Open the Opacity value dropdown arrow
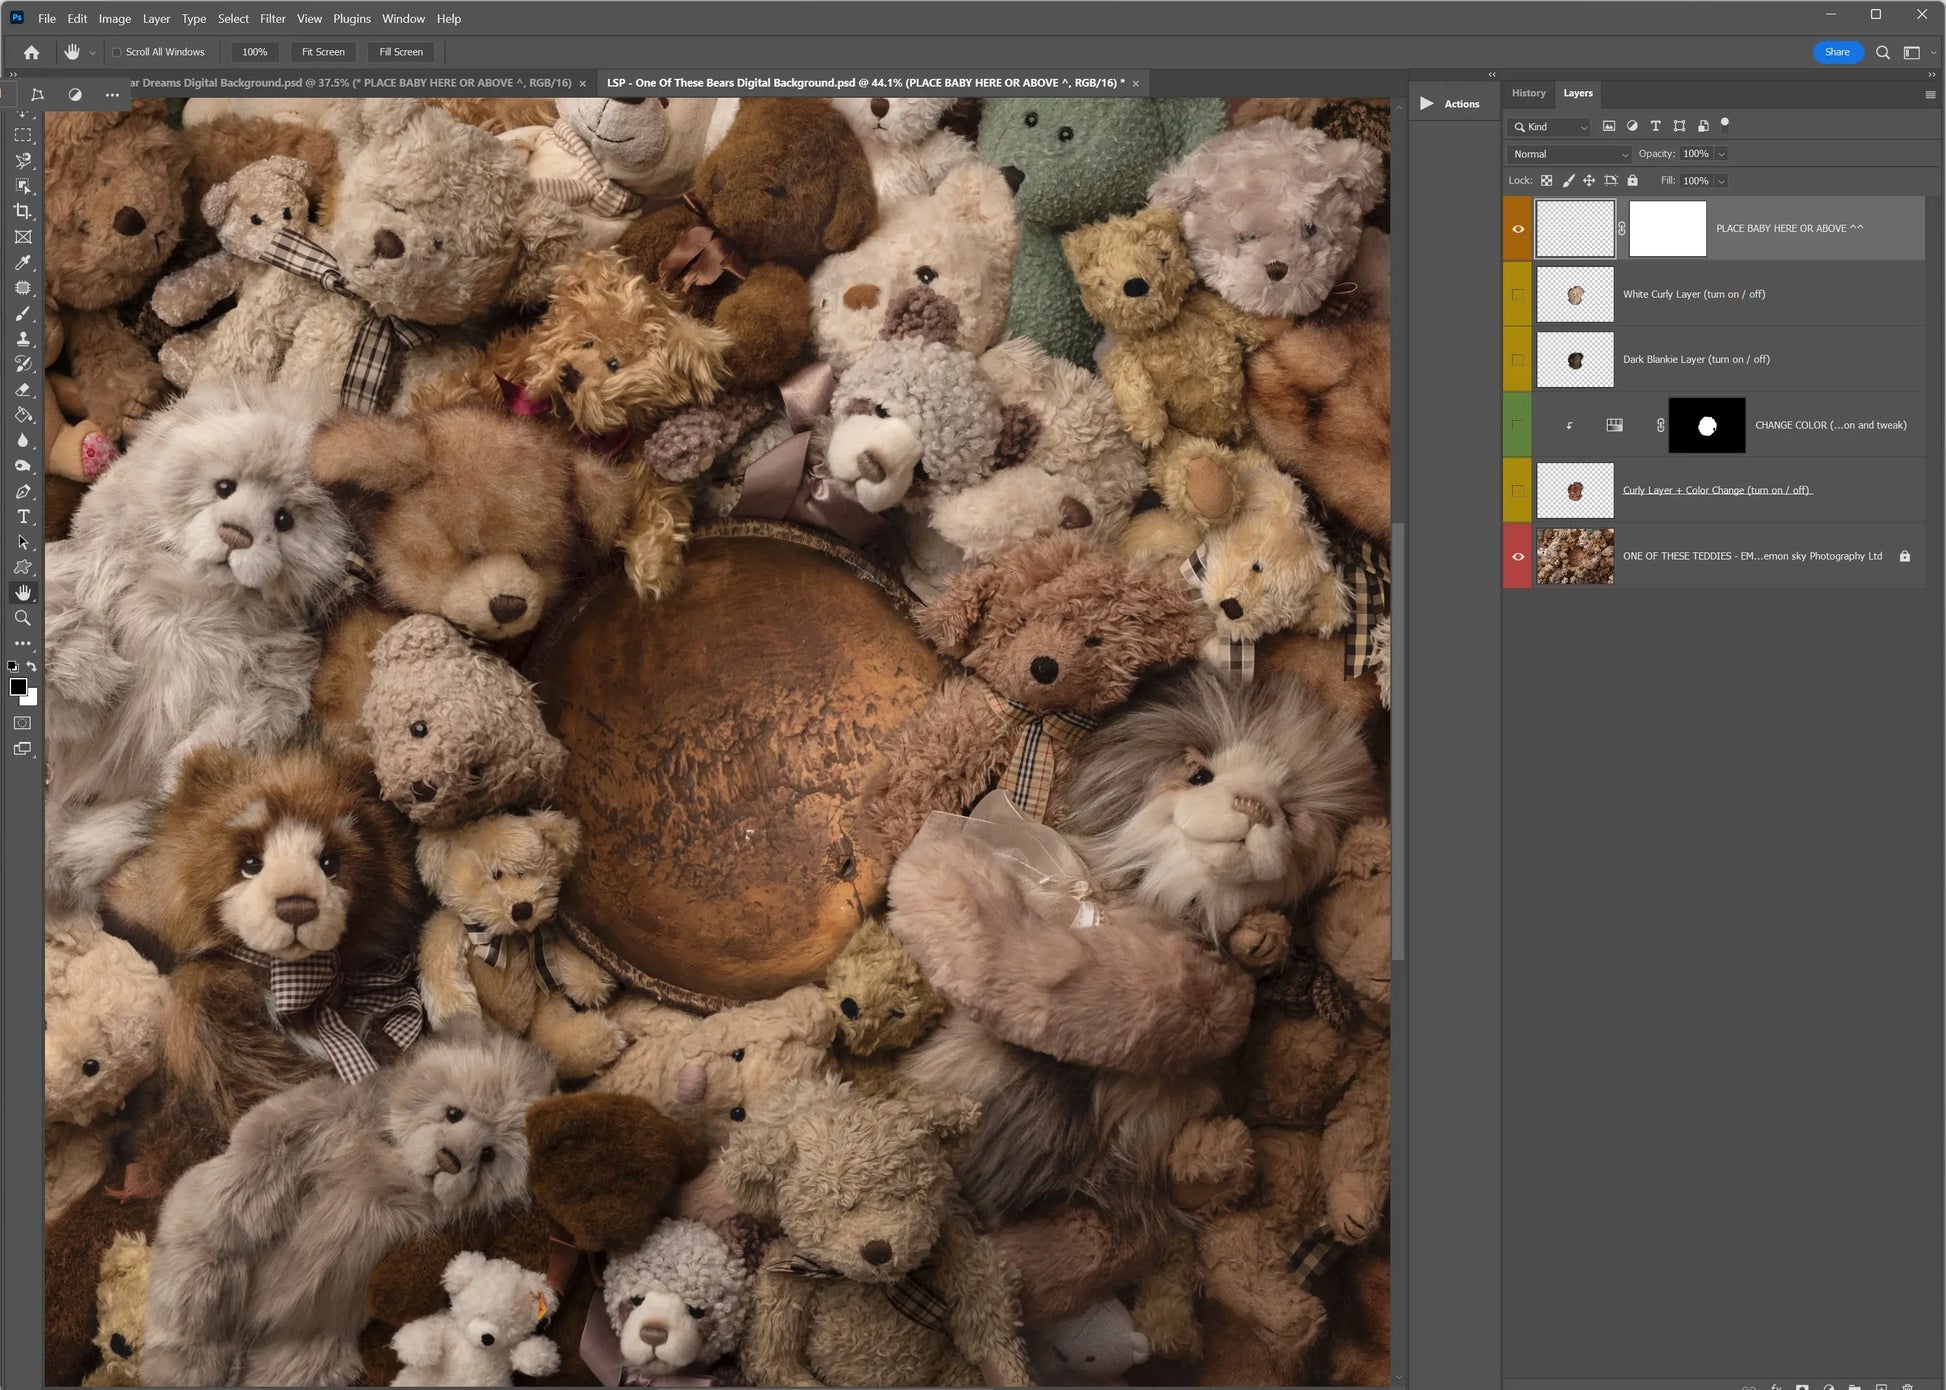1946x1390 pixels. pyautogui.click(x=1721, y=154)
